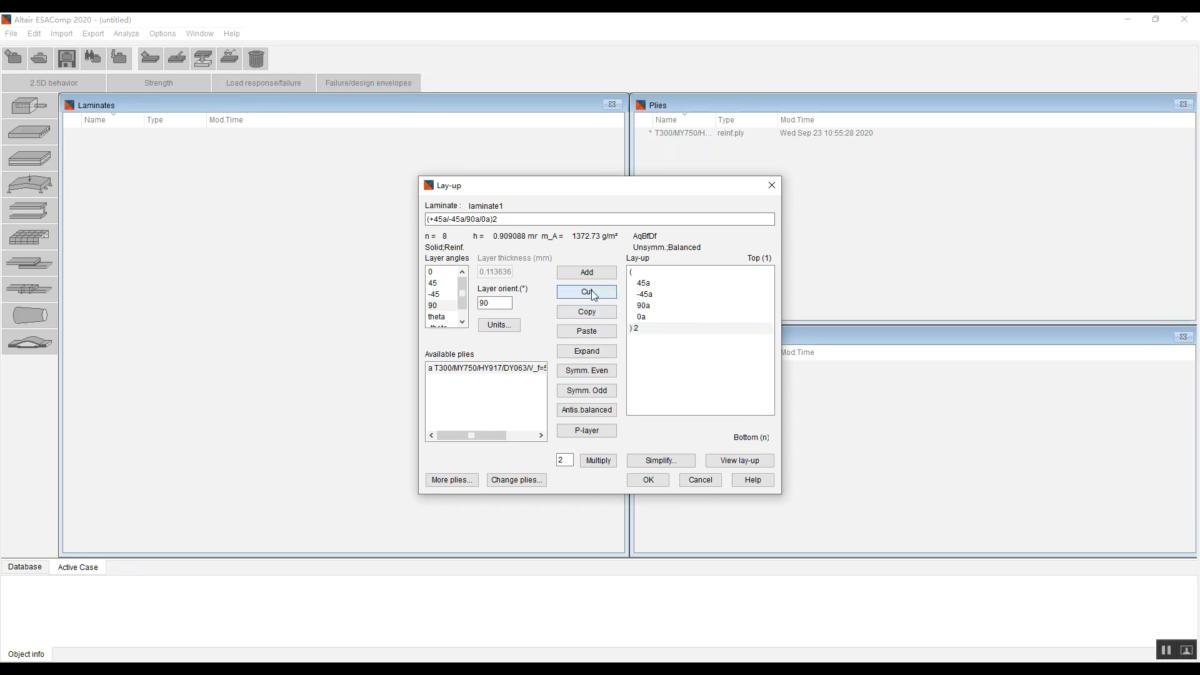Switch to the Database tab
1200x675 pixels.
pos(25,567)
